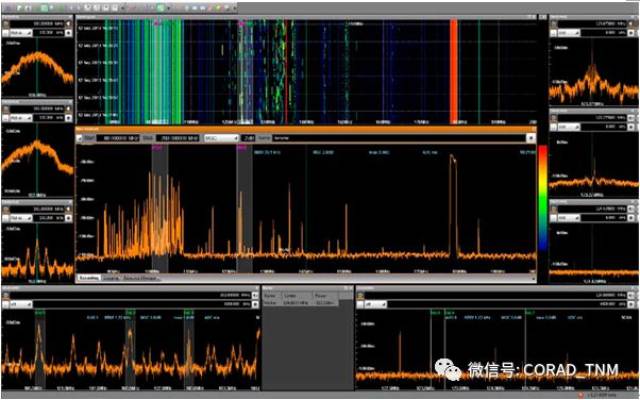Select the third green marker in bottom-left spectrum panel

tap(189, 313)
